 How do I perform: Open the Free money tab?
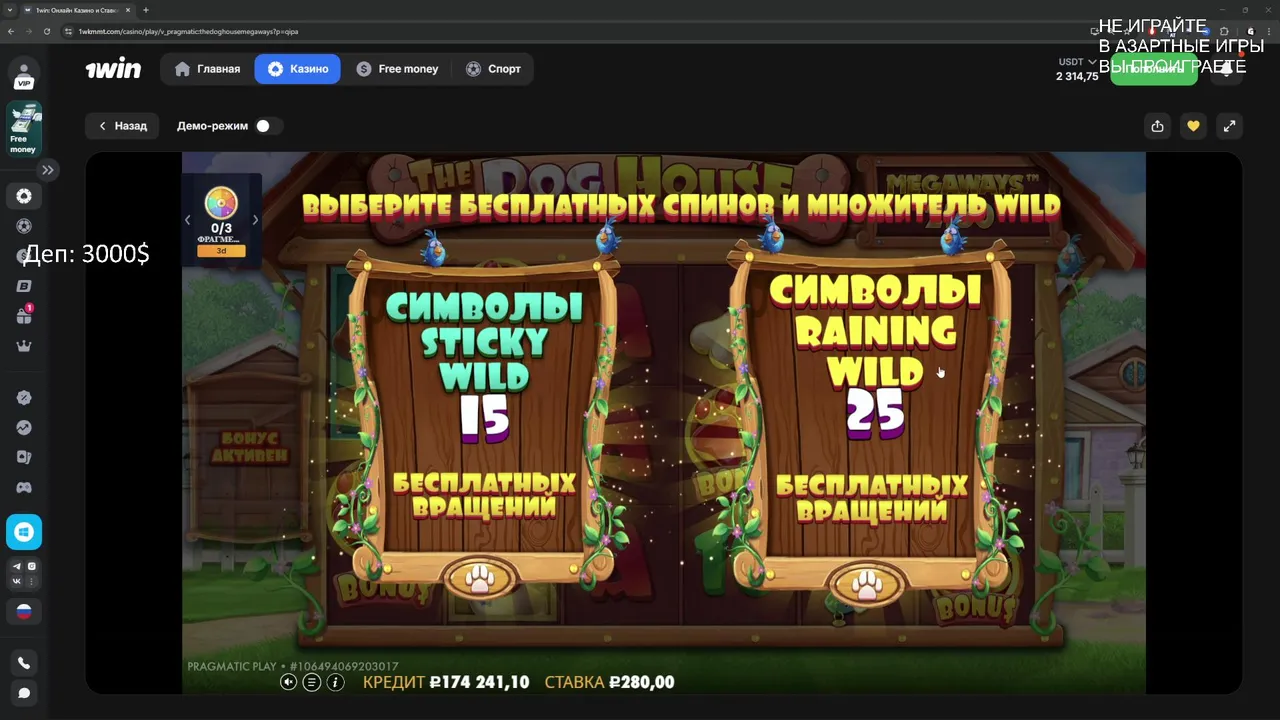(397, 69)
